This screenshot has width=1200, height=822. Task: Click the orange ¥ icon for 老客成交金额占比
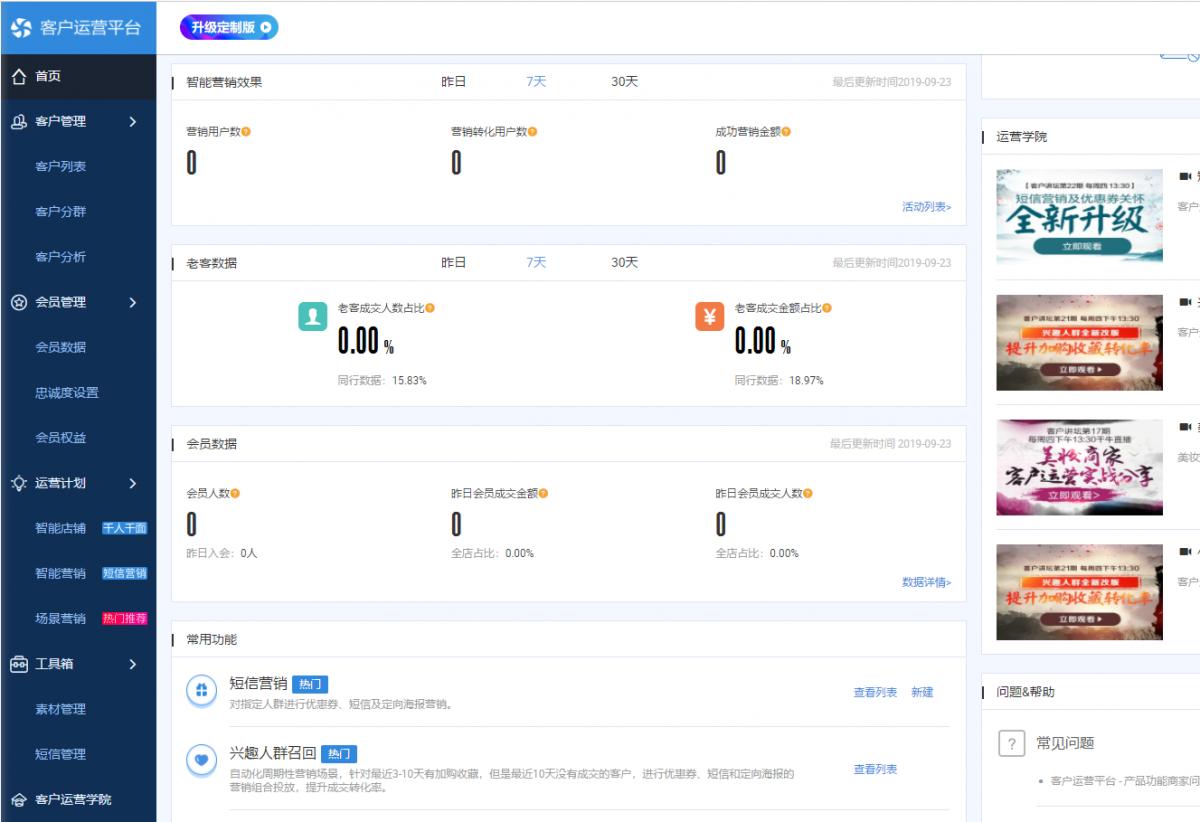[x=711, y=314]
